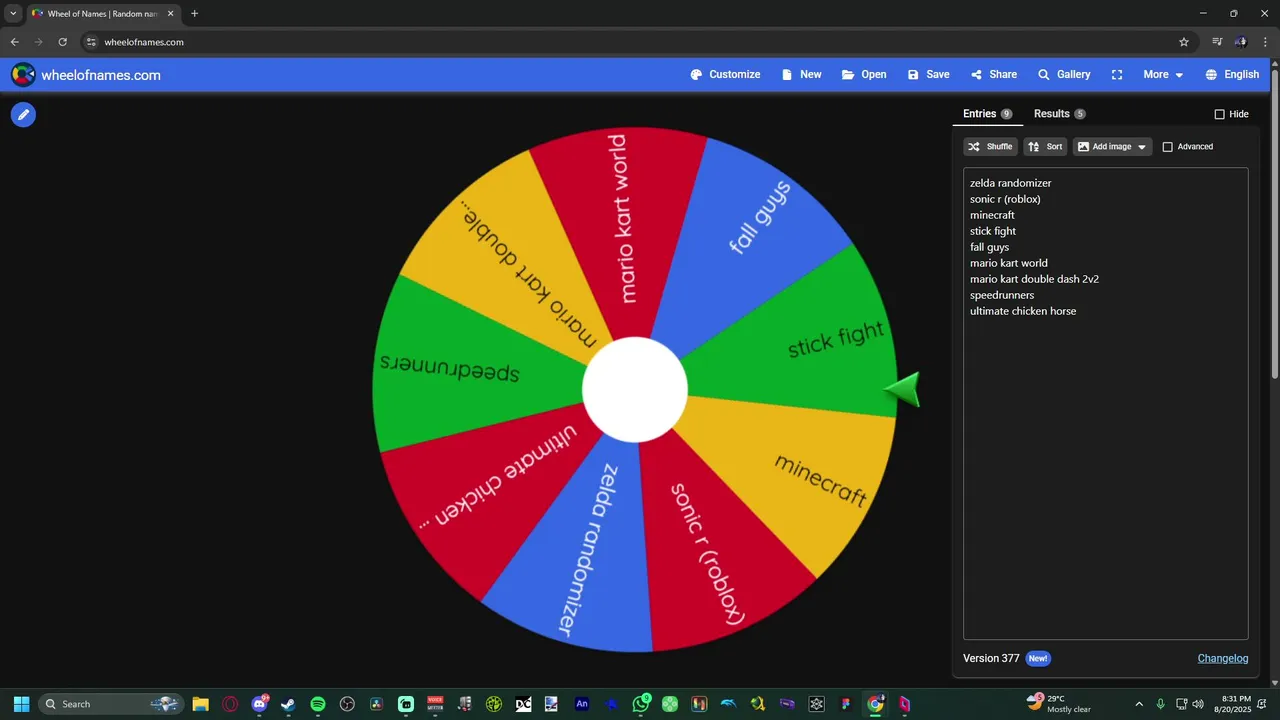The height and width of the screenshot is (720, 1280).
Task: Open Opera browser from the taskbar
Action: (230, 704)
